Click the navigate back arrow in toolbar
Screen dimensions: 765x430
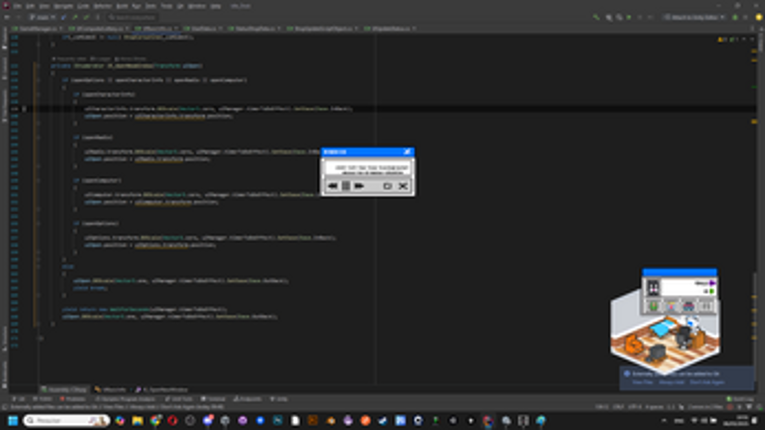(7, 17)
